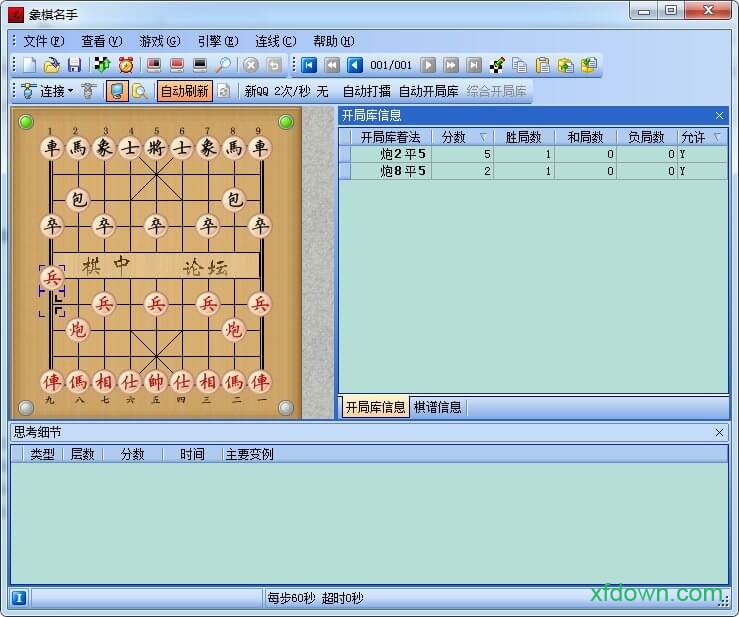The width and height of the screenshot is (739, 617).
Task: Open the 允许 column filter arrow
Action: coord(717,137)
